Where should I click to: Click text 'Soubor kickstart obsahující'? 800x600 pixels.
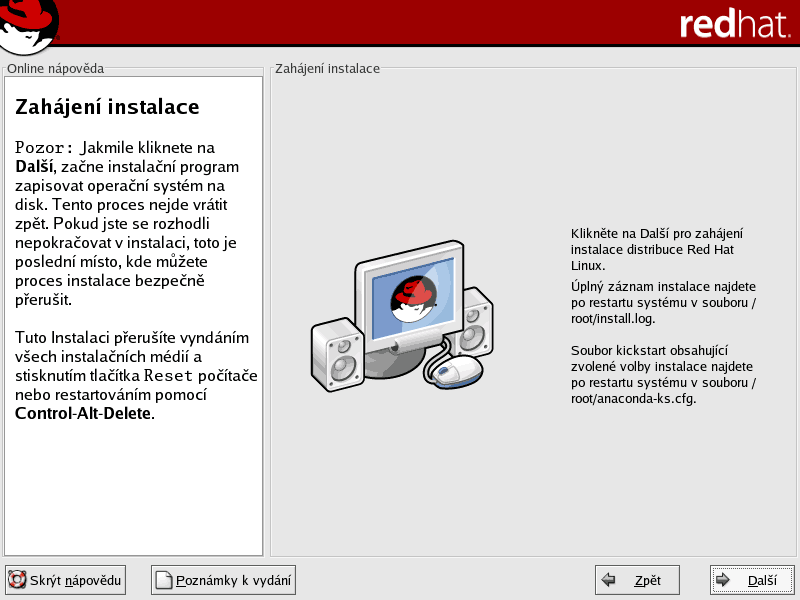[x=649, y=351]
